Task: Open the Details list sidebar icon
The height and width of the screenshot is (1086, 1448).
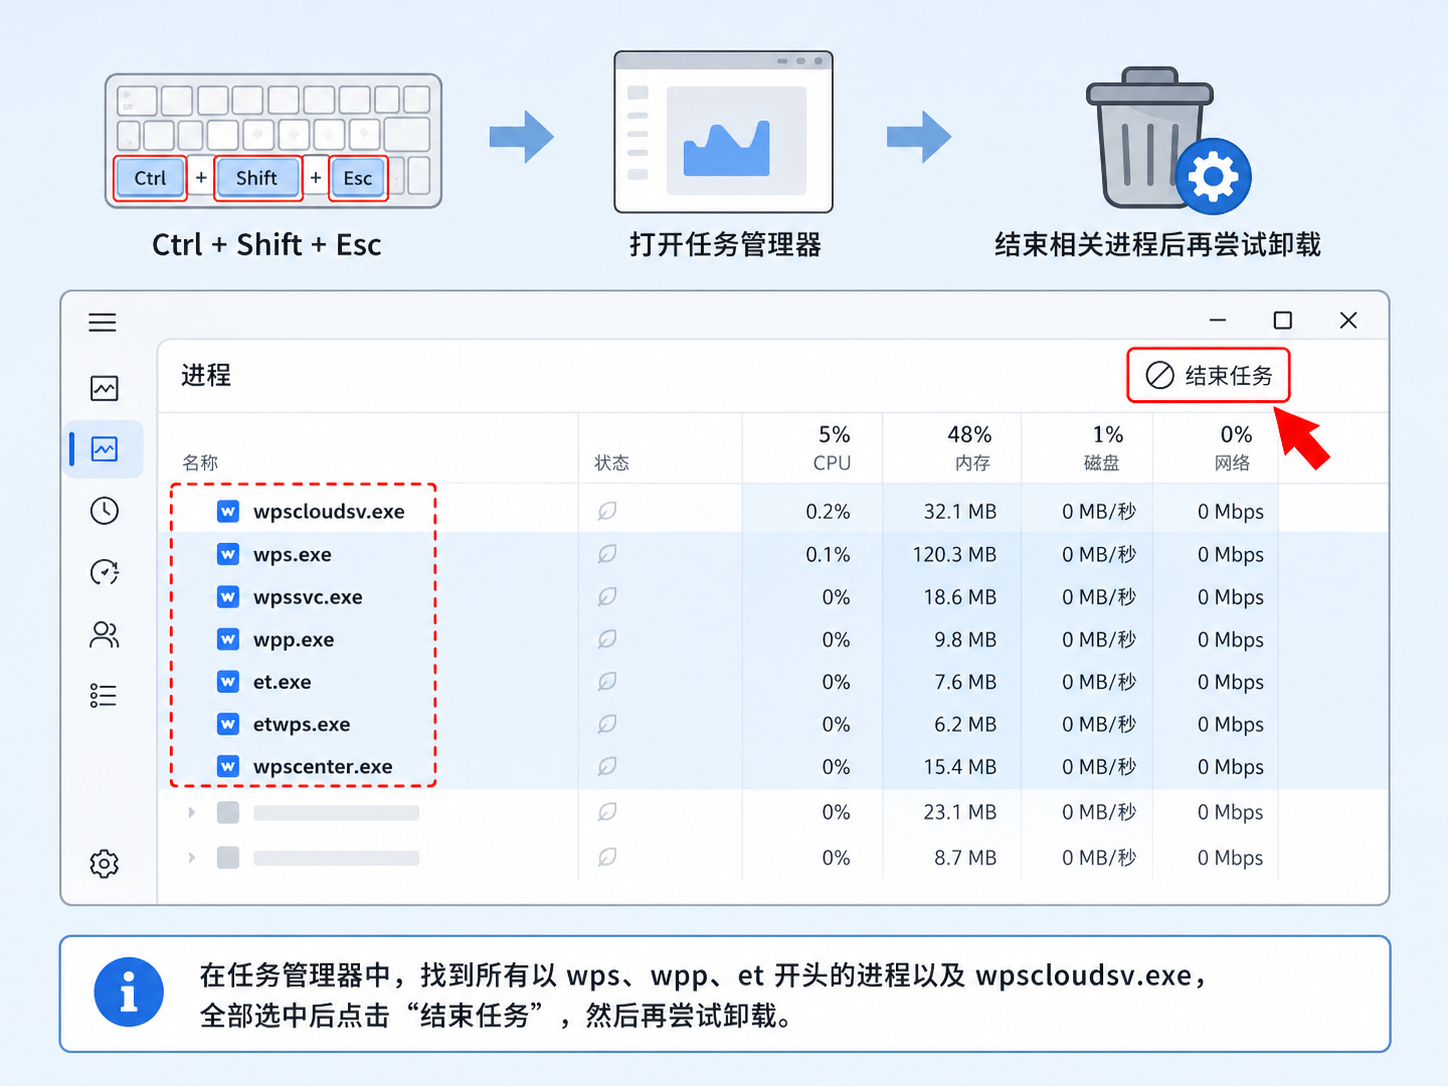Action: coord(103,696)
